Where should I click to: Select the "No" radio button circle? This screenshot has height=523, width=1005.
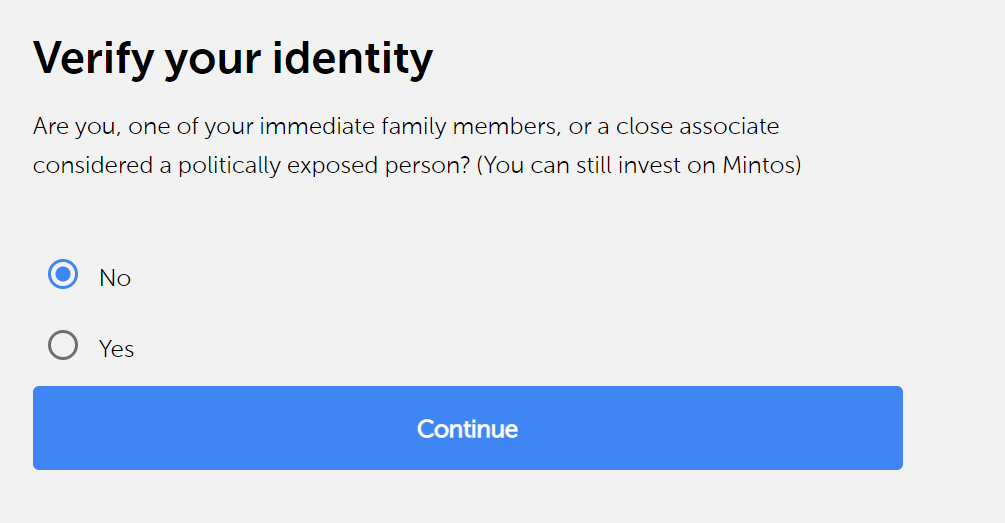point(63,275)
